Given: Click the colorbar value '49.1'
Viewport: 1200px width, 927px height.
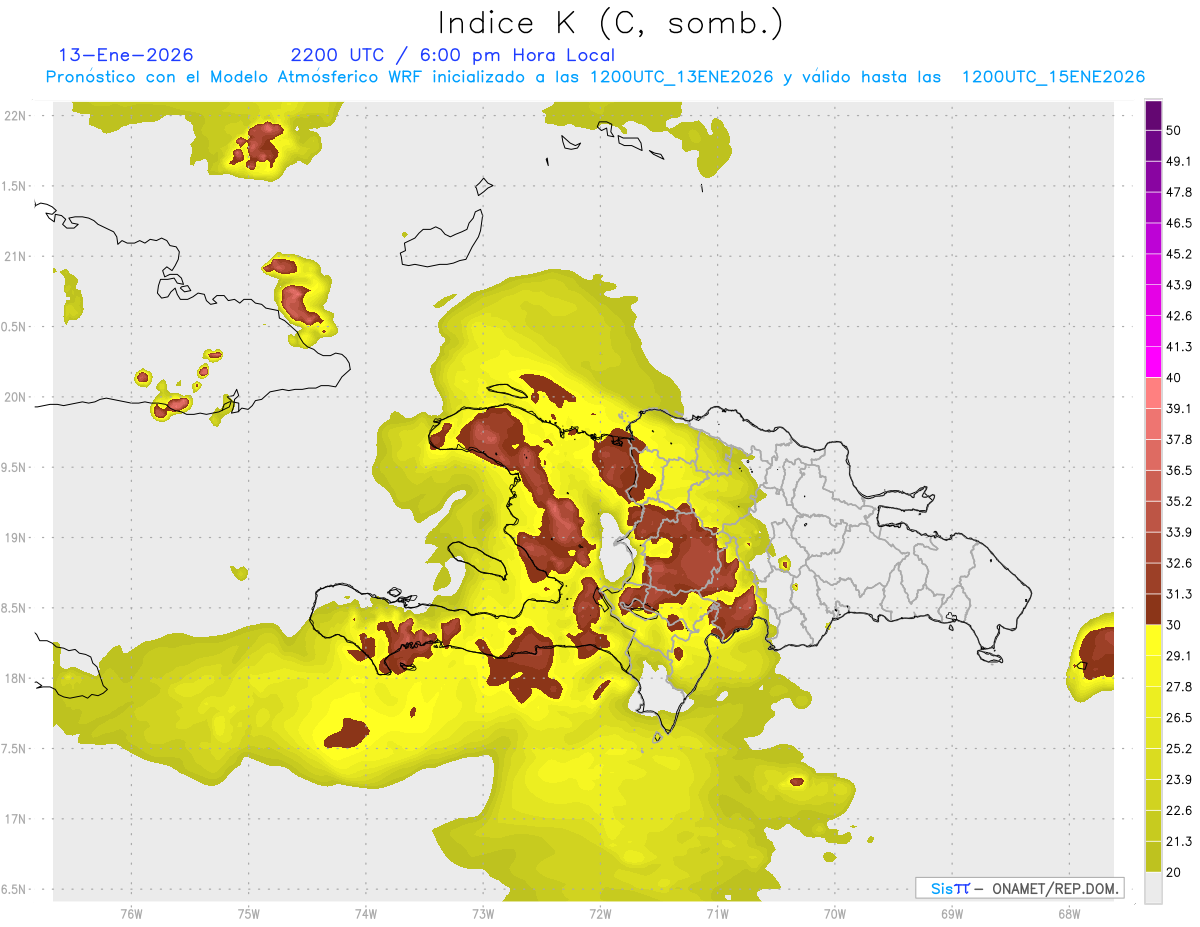Looking at the screenshot, I should 1179,161.
